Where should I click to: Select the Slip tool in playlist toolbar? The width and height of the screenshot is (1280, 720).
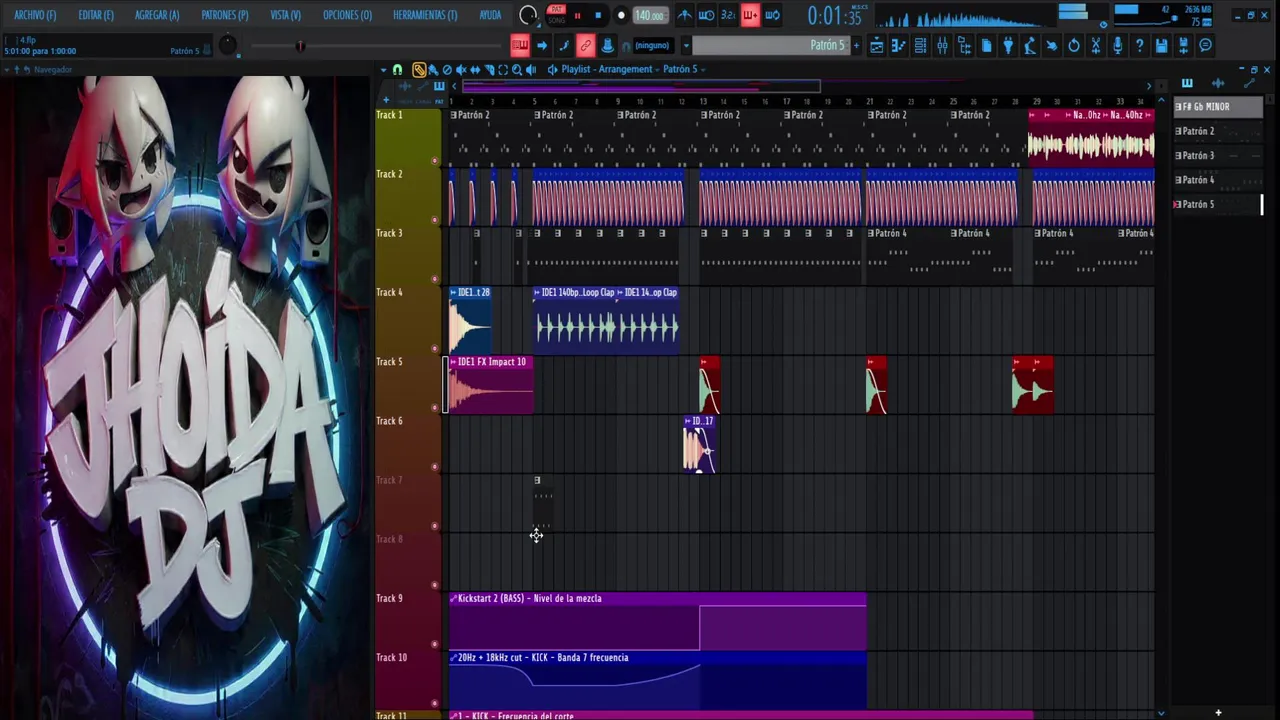click(x=475, y=70)
